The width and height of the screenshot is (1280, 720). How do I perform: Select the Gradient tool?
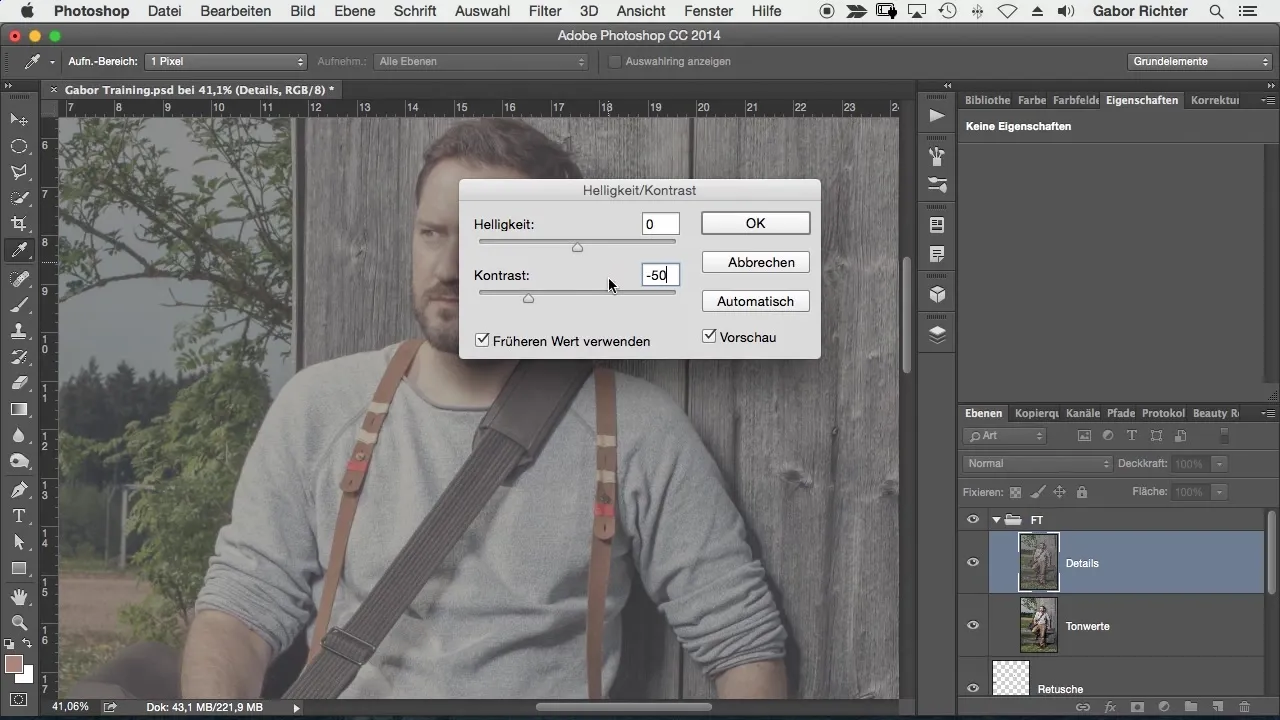pos(19,409)
